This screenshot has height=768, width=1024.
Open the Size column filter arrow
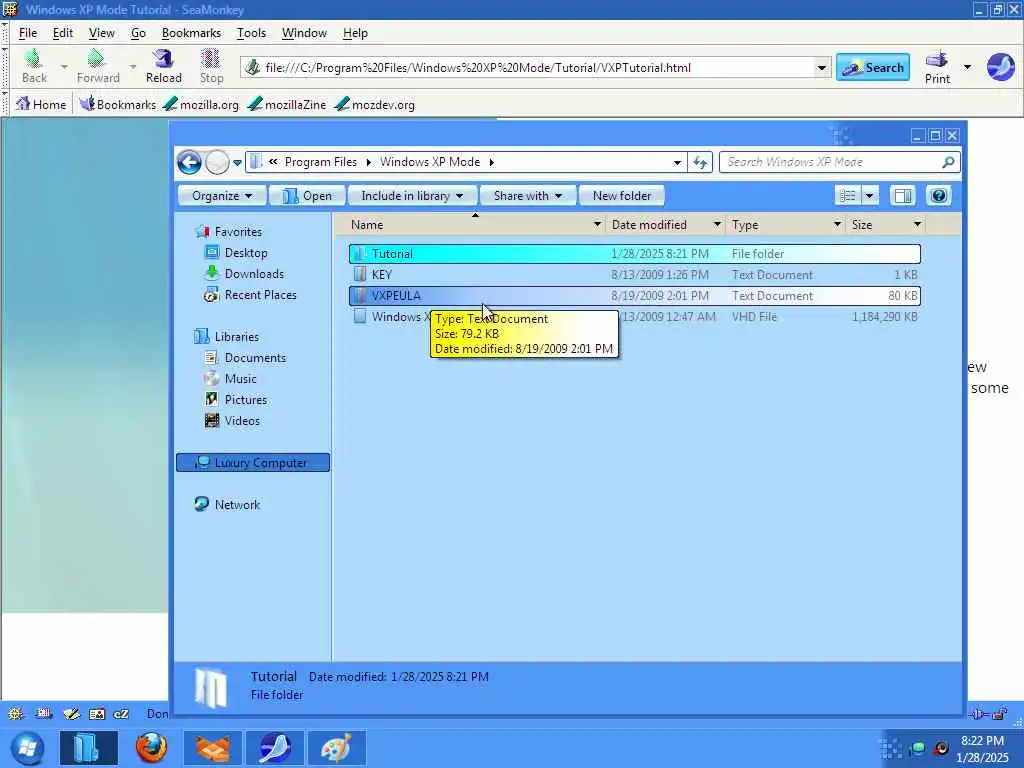917,225
